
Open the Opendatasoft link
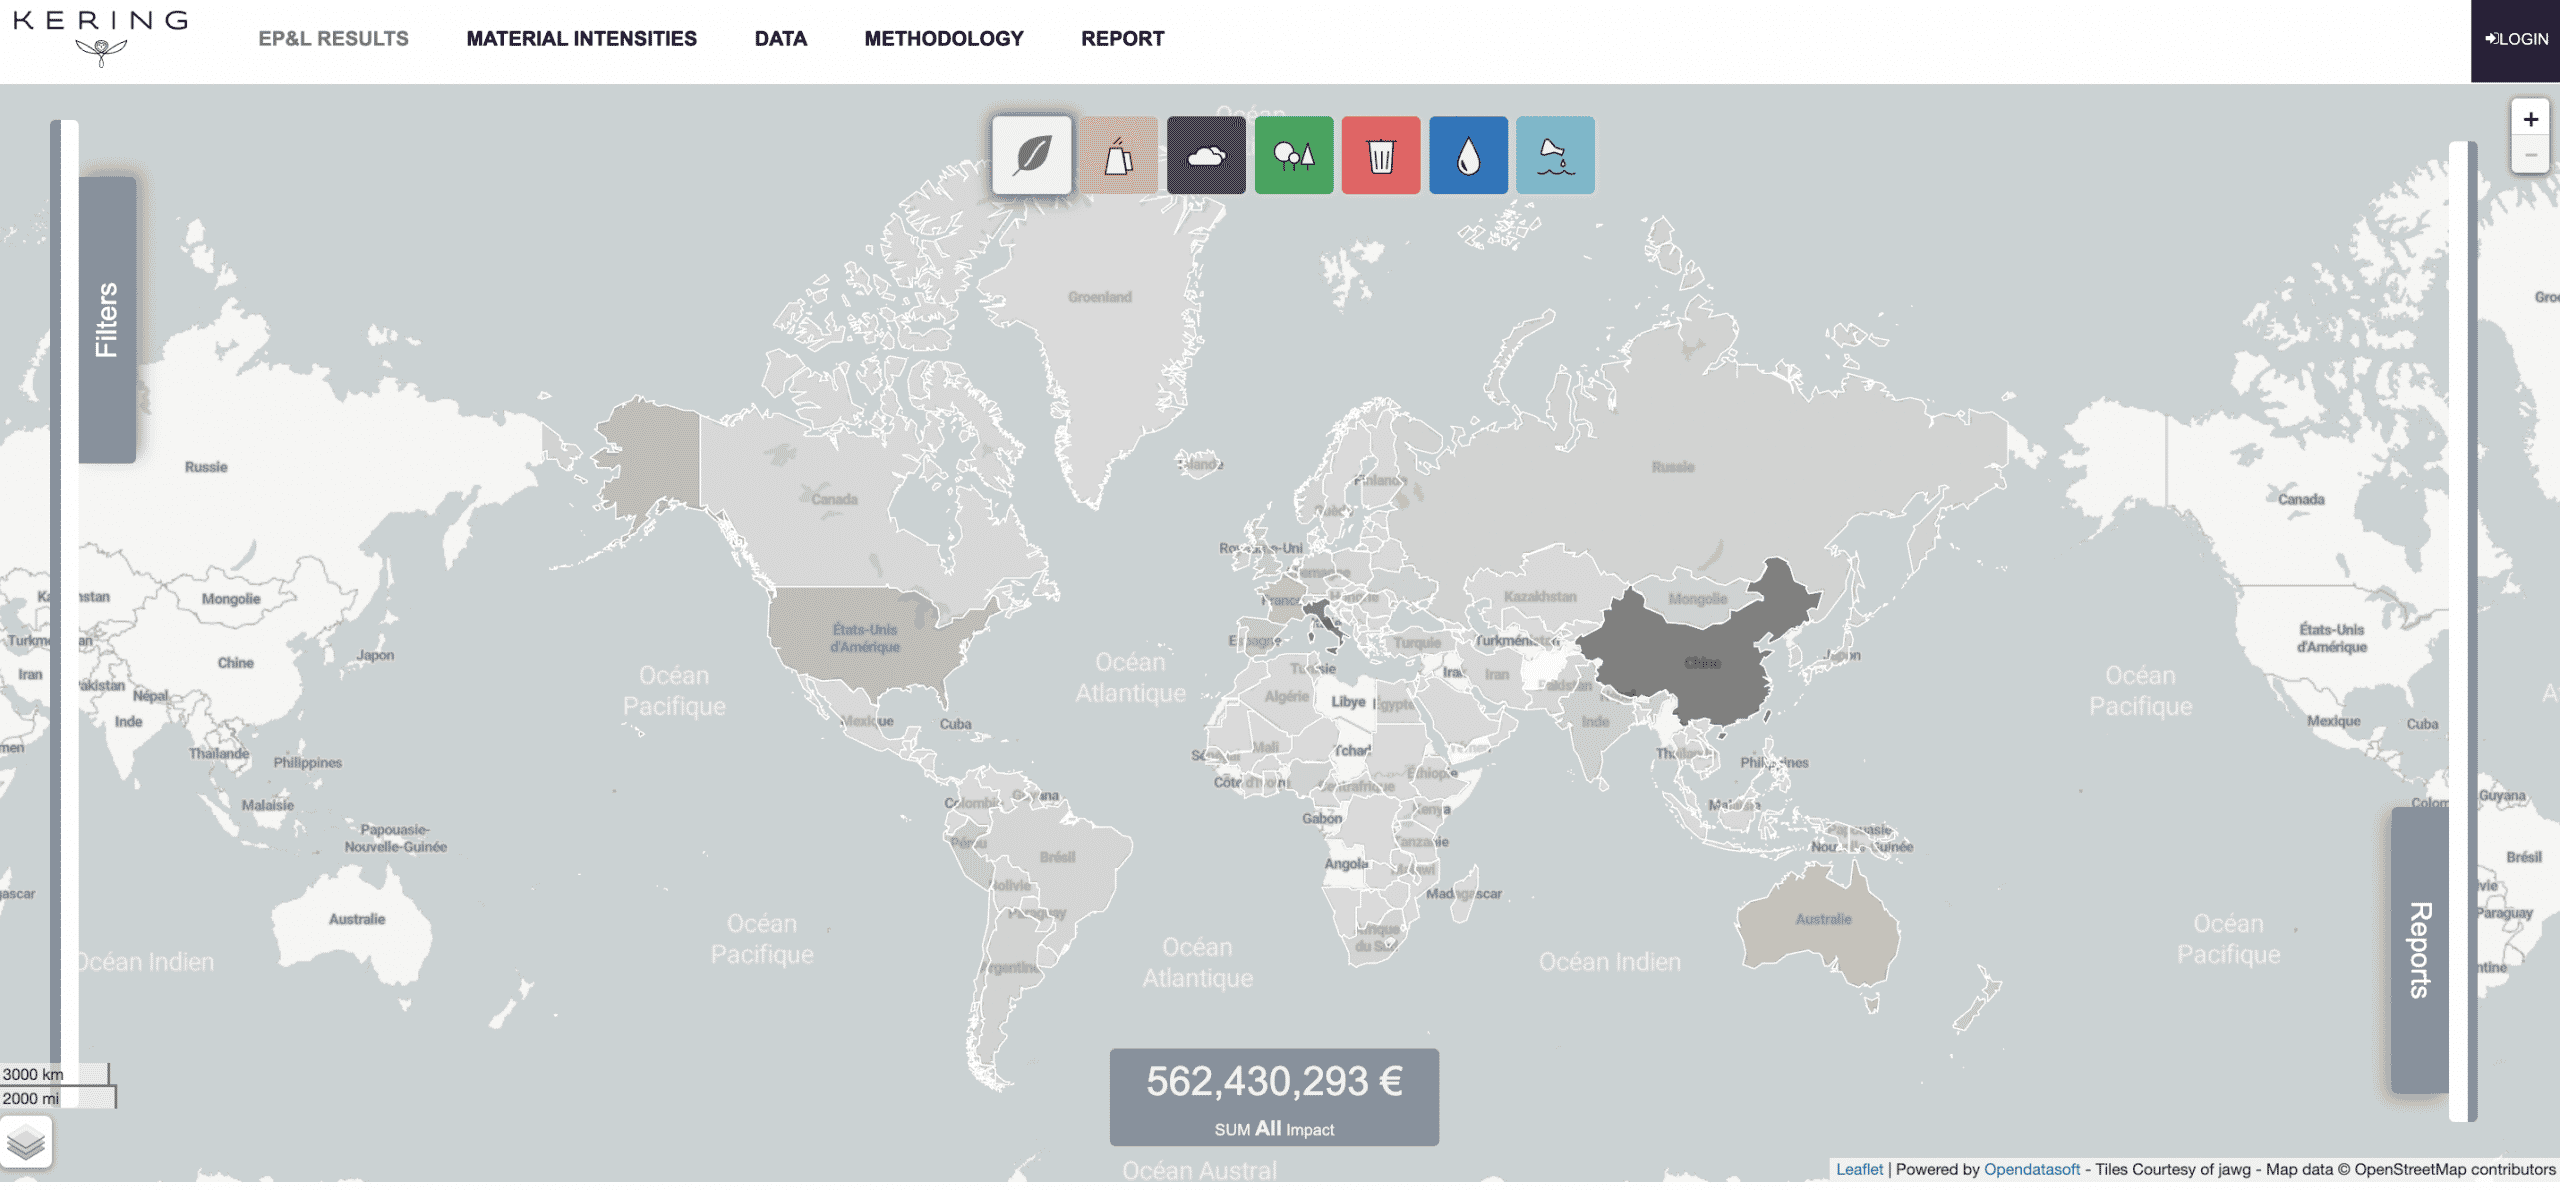(x=2031, y=1170)
